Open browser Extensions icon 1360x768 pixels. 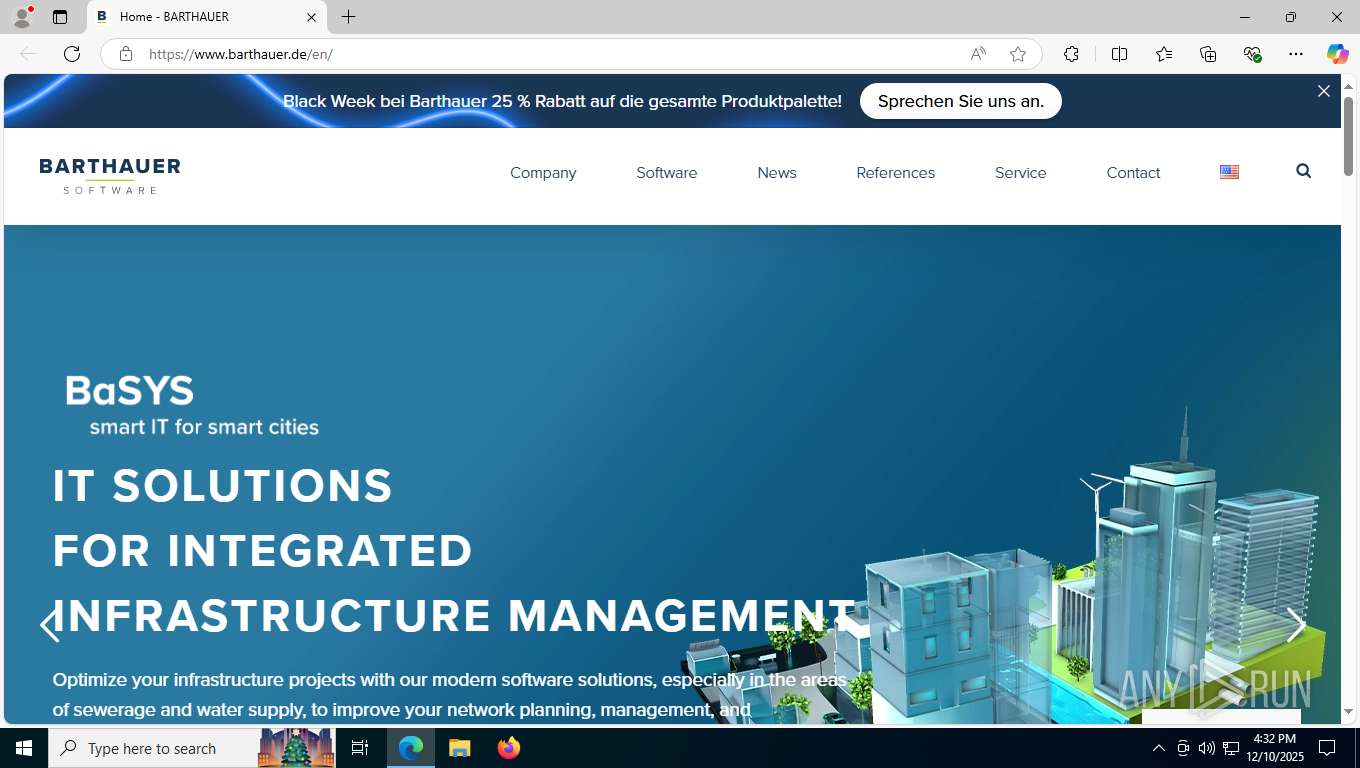coord(1071,54)
